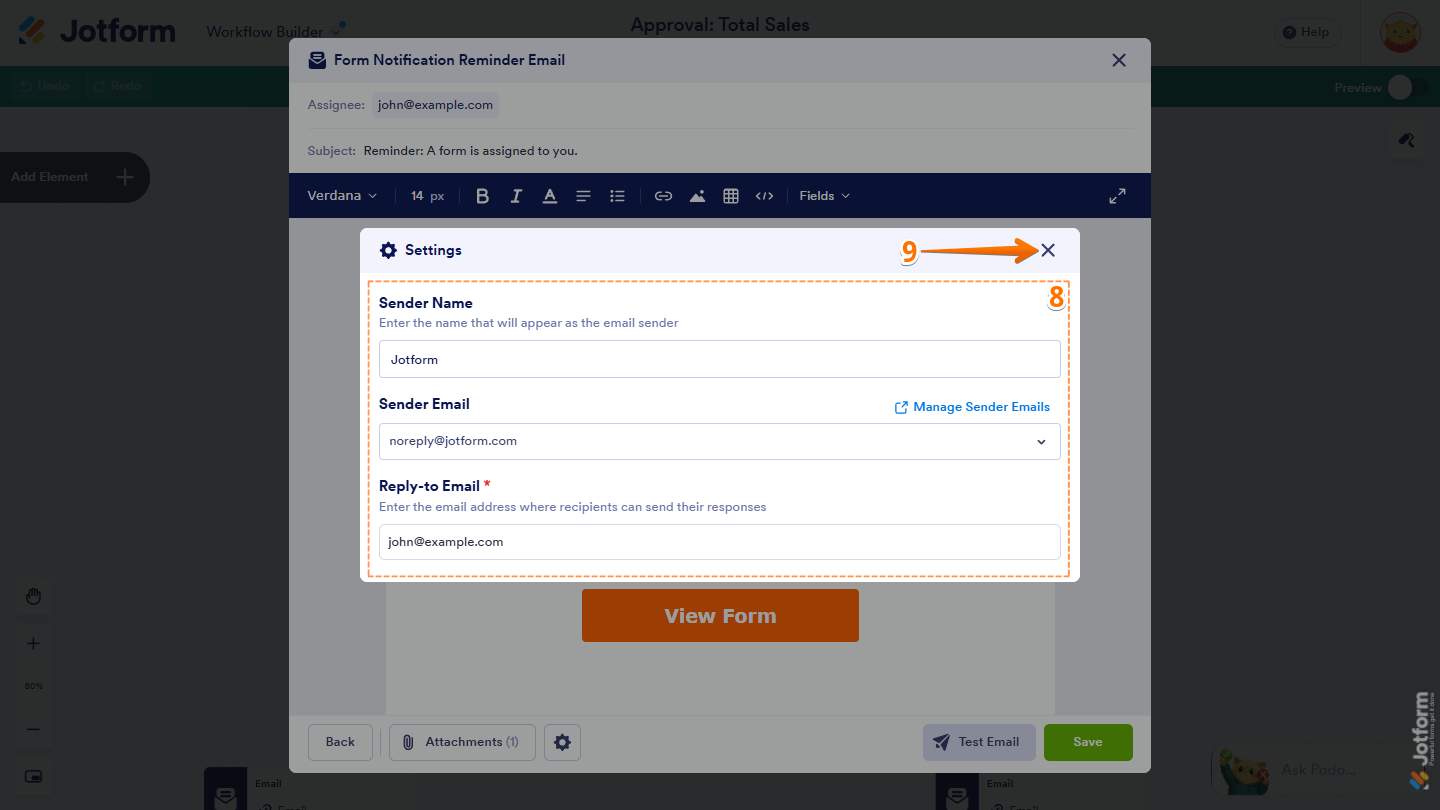Click the Jotform logo
The width and height of the screenshot is (1440, 810).
coord(97,31)
